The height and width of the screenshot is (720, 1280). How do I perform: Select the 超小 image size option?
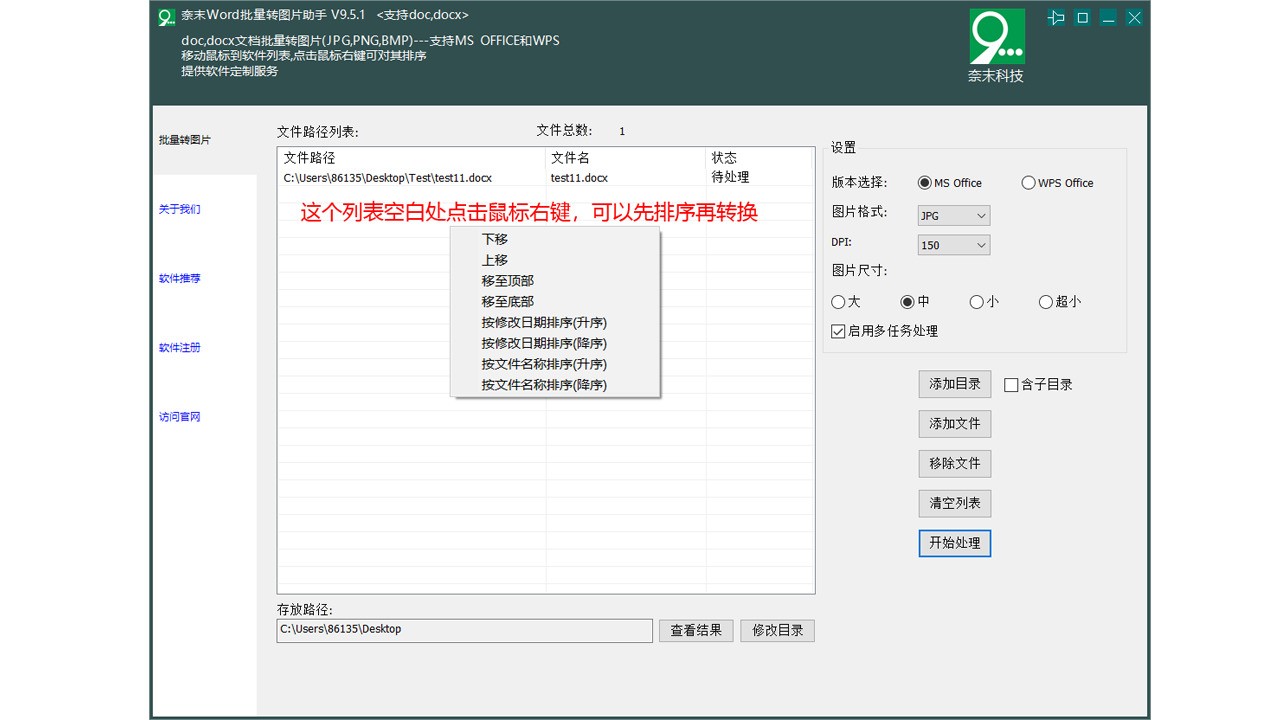click(x=1045, y=301)
